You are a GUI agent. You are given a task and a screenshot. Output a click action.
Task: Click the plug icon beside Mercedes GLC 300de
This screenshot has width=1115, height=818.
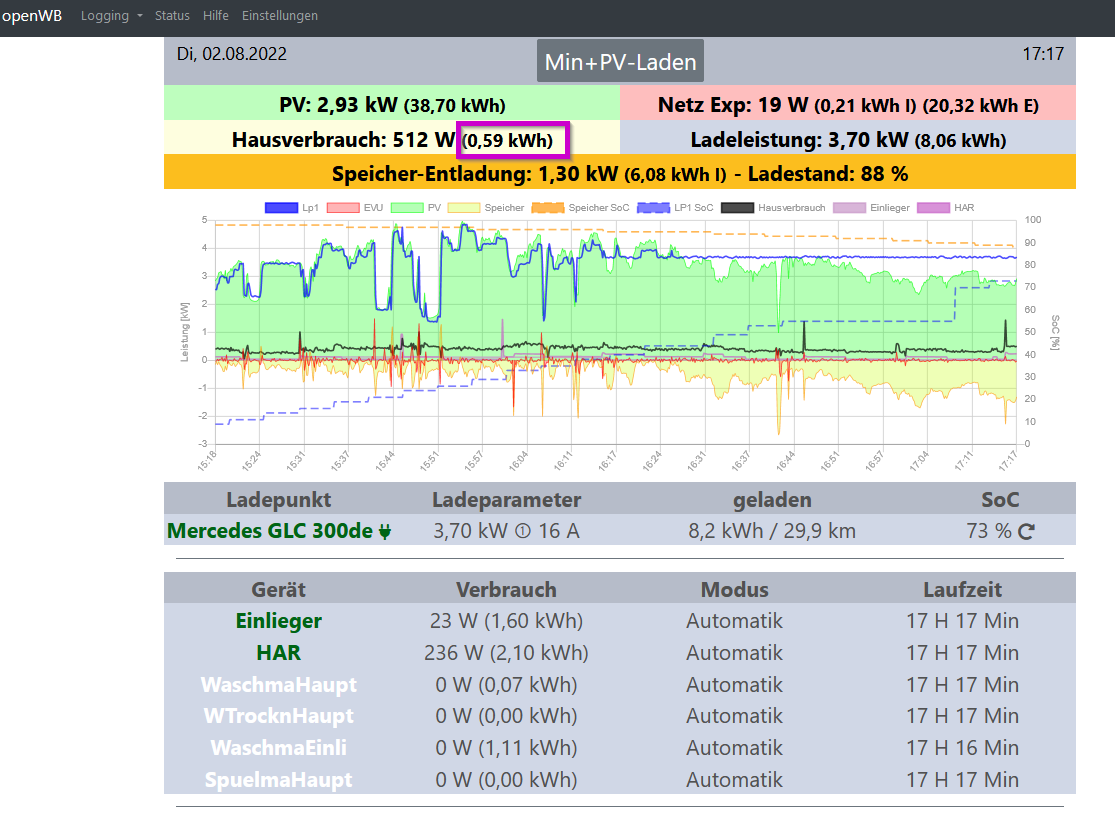(x=385, y=531)
